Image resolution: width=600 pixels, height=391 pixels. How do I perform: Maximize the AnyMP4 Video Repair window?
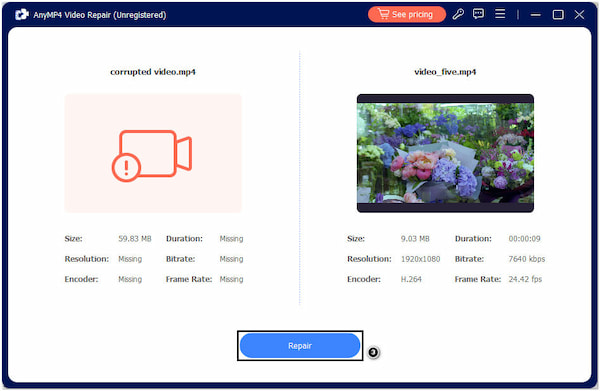[x=558, y=15]
